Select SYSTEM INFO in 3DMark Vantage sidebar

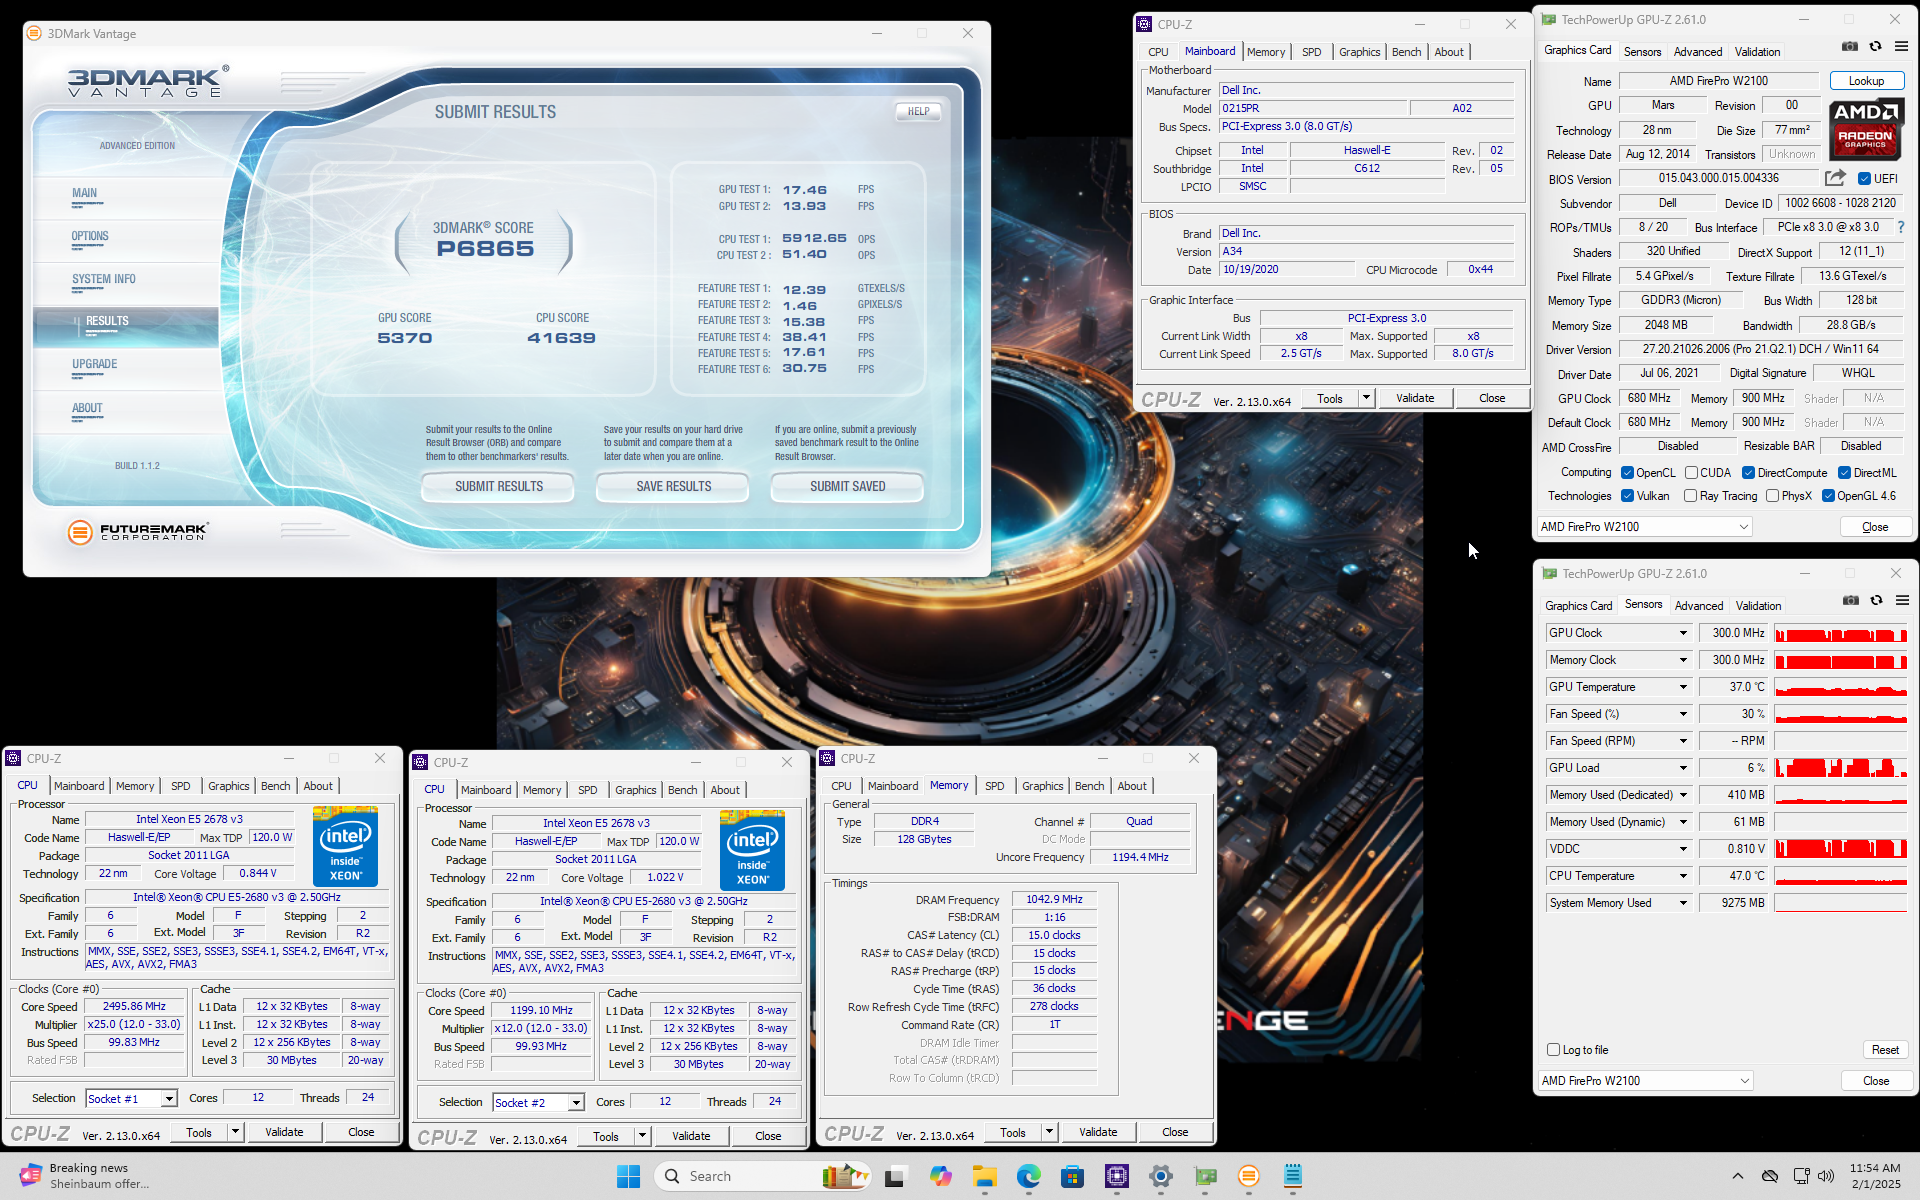(104, 280)
